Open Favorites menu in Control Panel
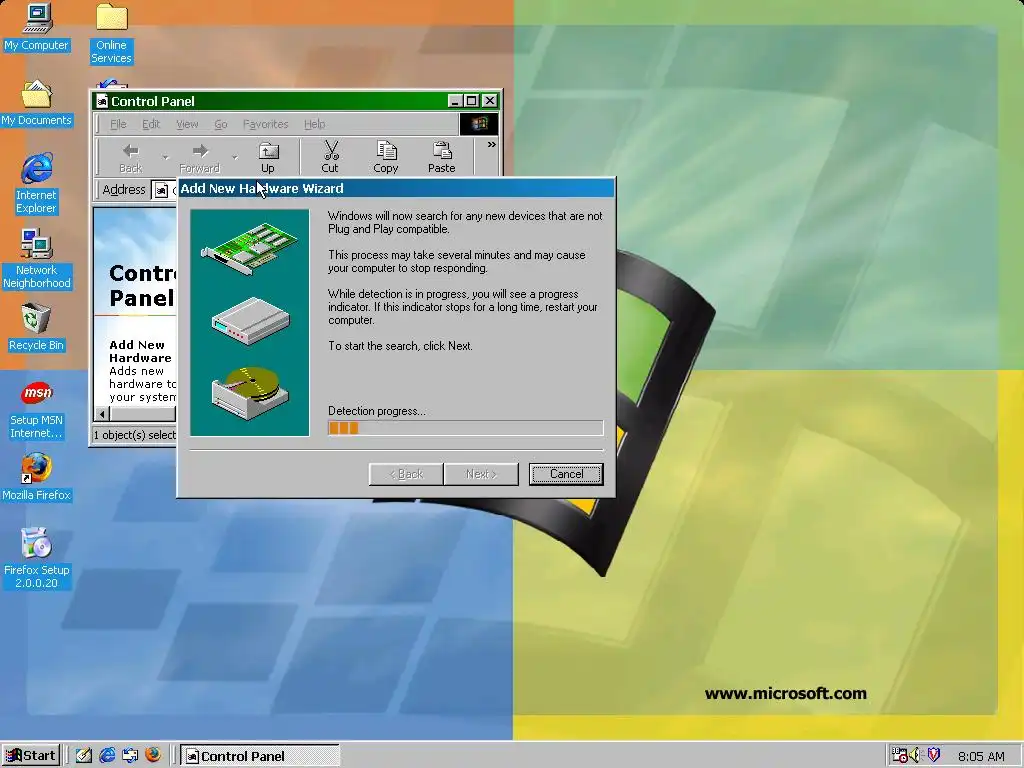 pos(265,124)
